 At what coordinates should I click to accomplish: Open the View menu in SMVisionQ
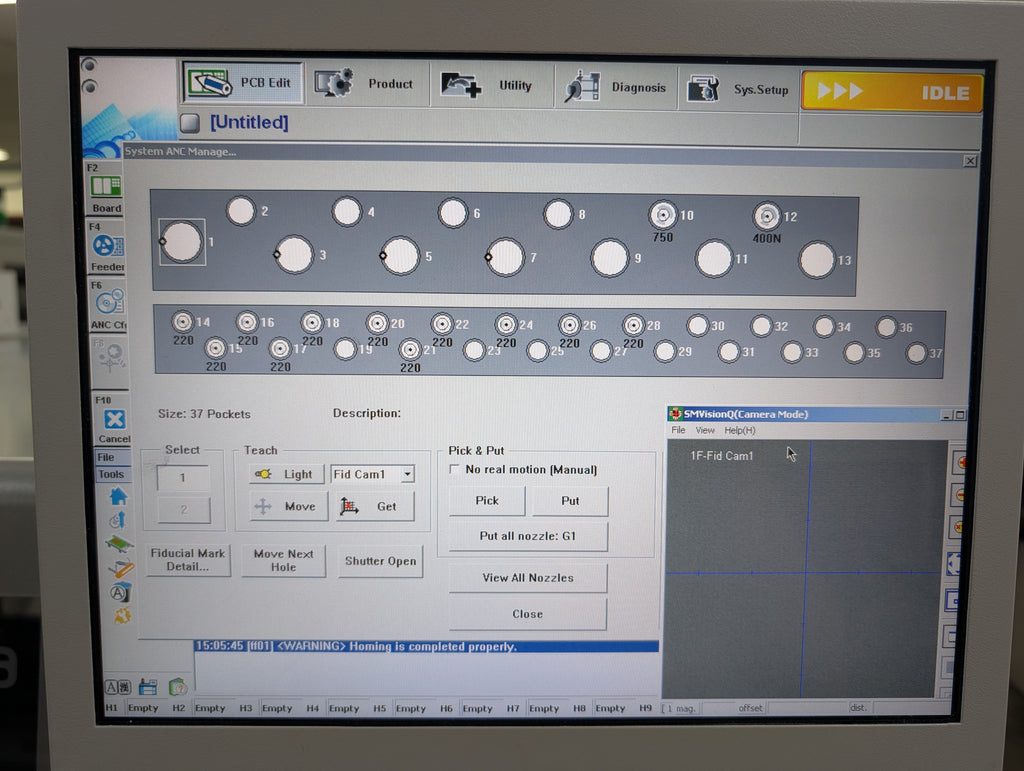point(705,430)
